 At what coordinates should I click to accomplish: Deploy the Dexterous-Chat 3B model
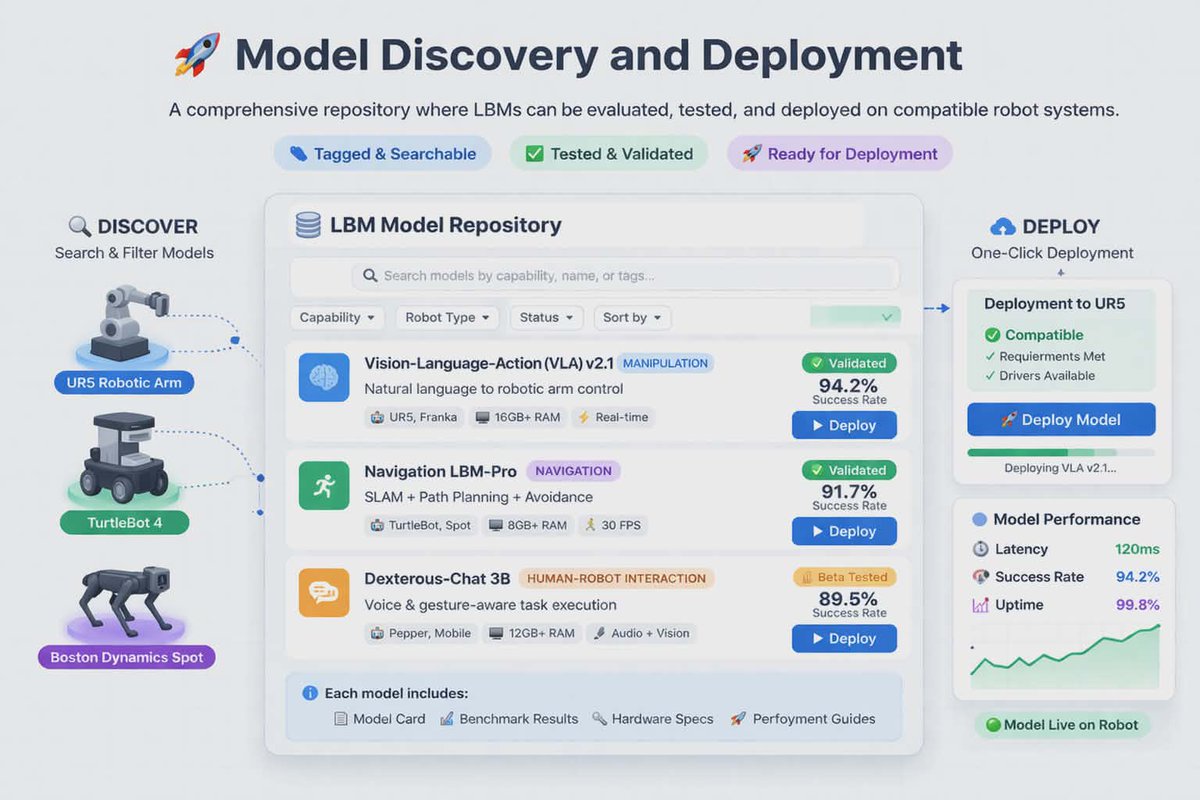(844, 638)
